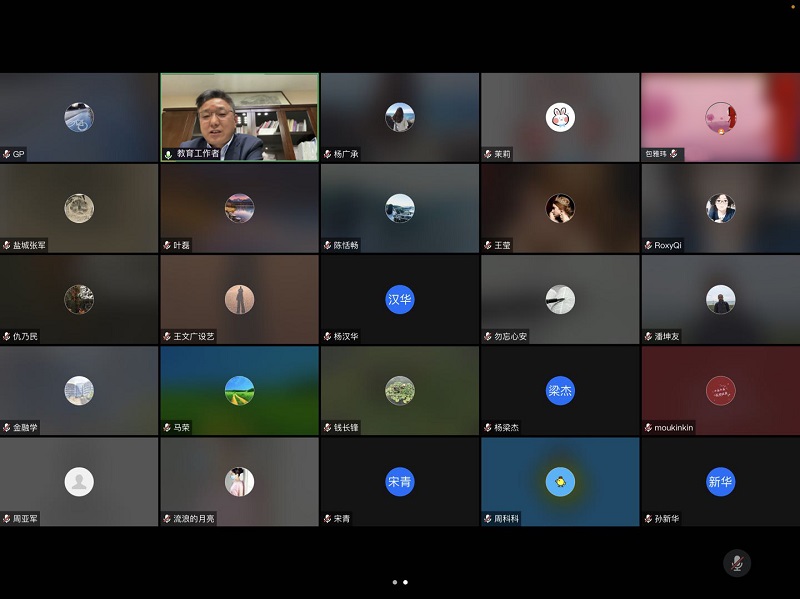Select the 盐城张军 participant tile
Image resolution: width=800 pixels, height=599 pixels.
click(79, 208)
